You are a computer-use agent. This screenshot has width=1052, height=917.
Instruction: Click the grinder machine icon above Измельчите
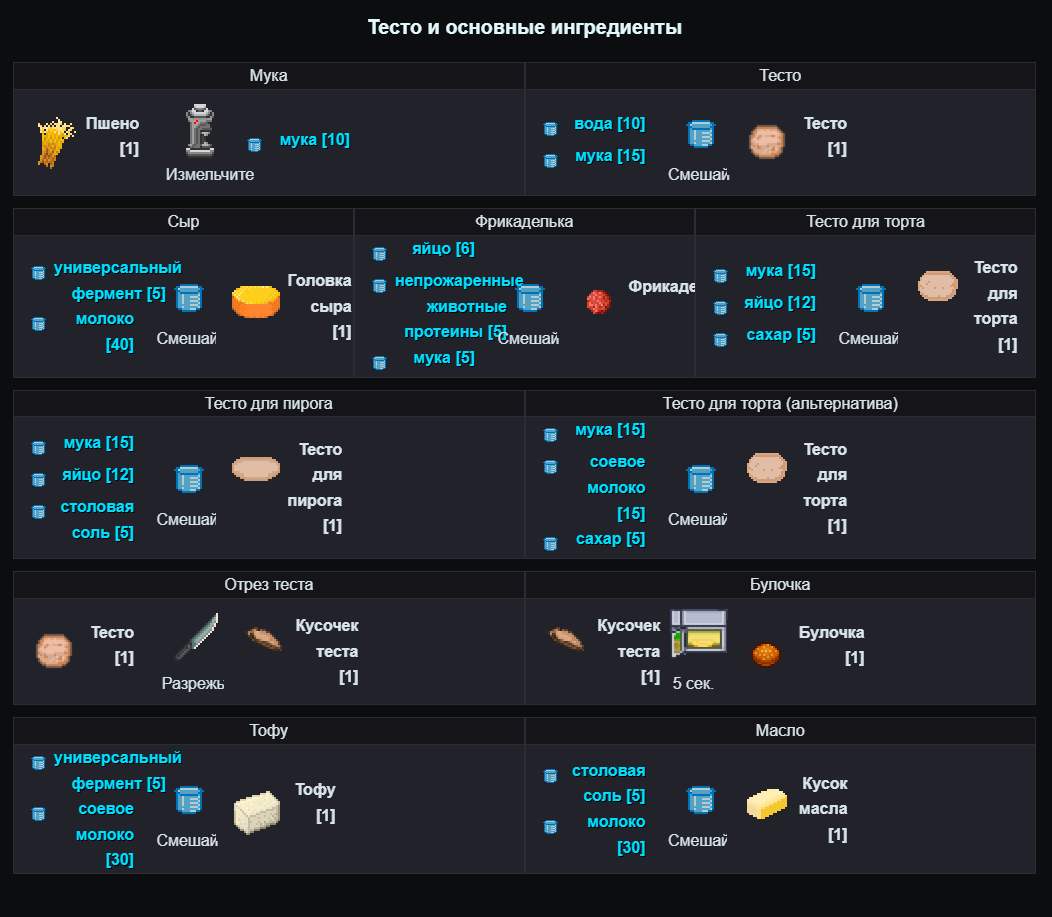[x=199, y=131]
